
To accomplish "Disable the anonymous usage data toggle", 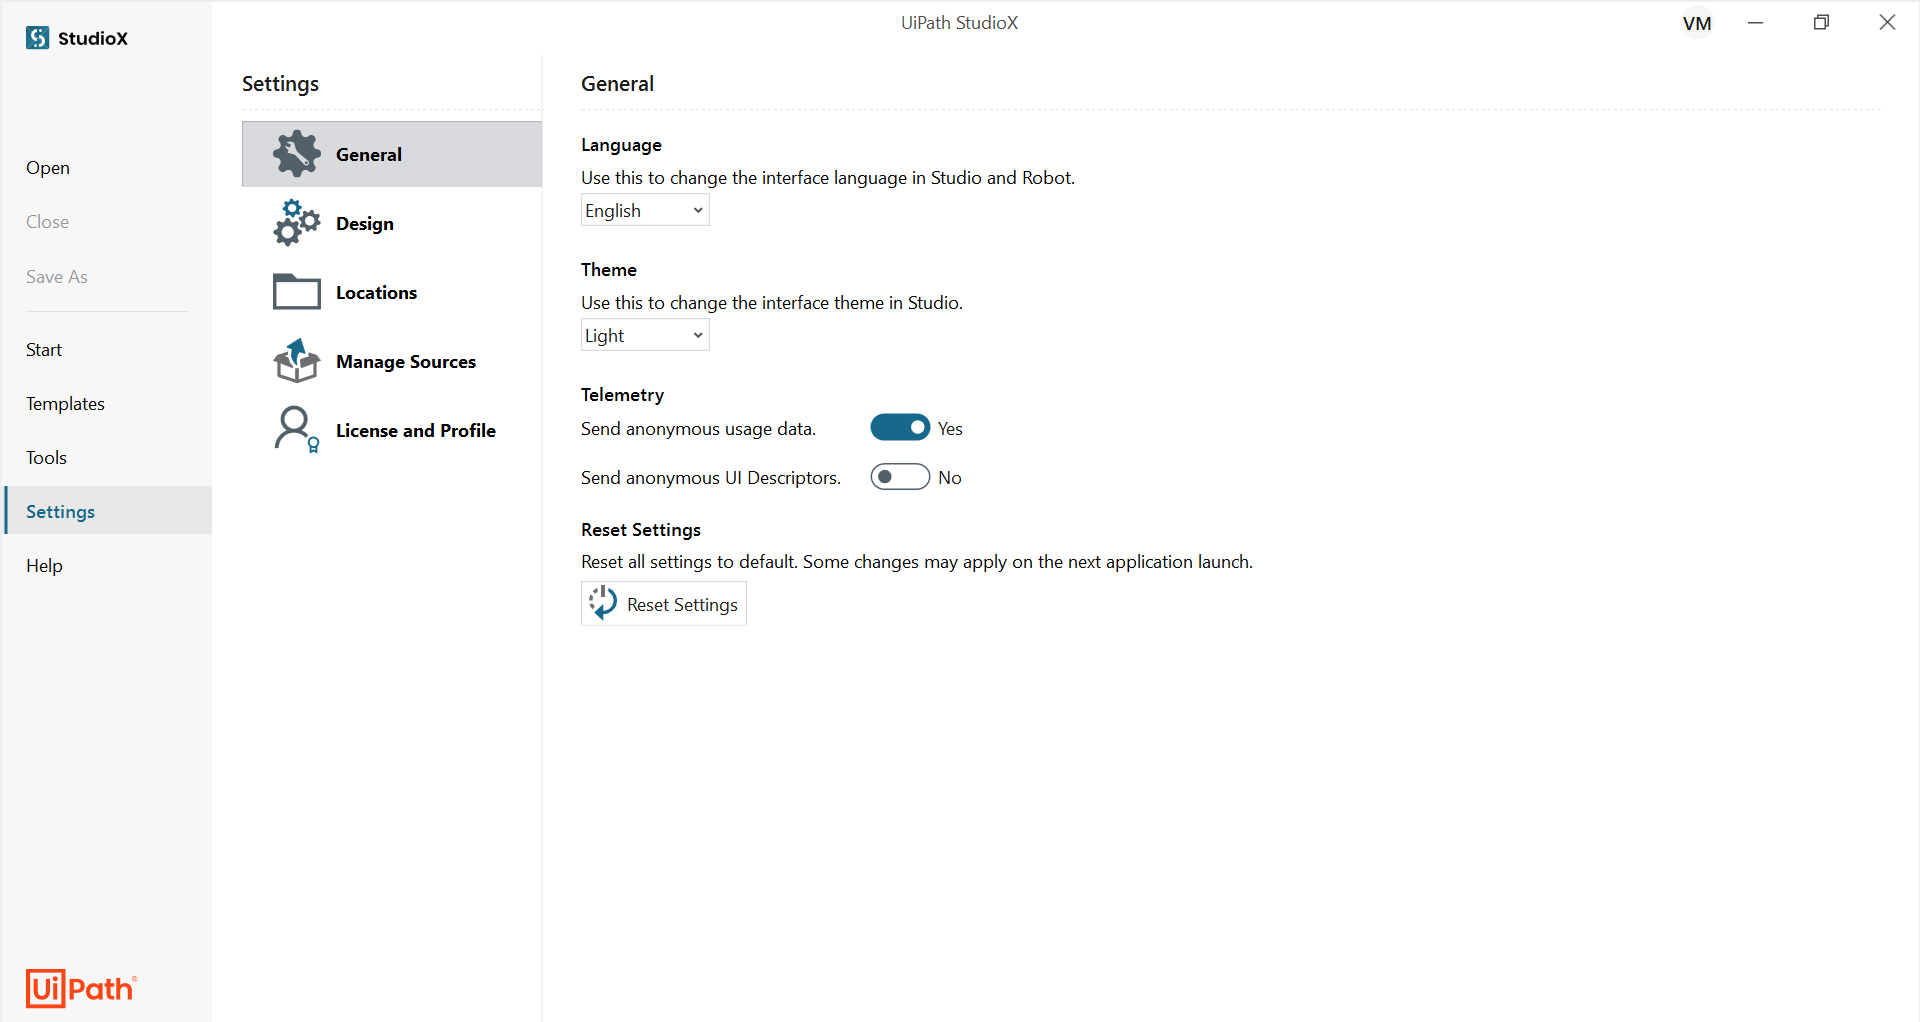I will (900, 428).
